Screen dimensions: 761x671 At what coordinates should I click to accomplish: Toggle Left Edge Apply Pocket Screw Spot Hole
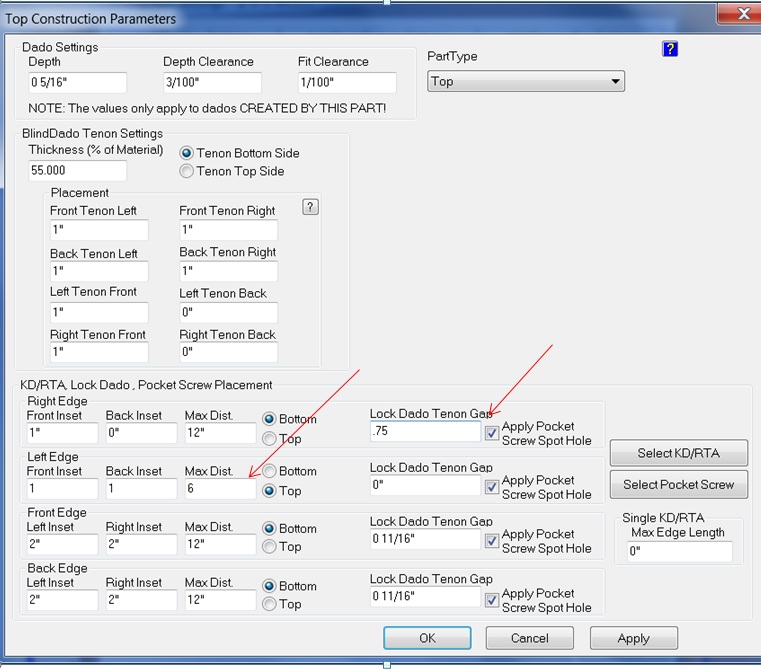(491, 487)
